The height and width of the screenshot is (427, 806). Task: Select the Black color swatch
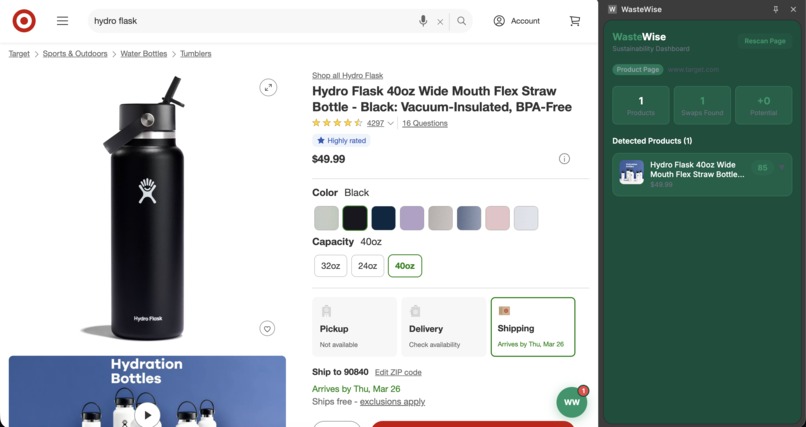coord(355,218)
